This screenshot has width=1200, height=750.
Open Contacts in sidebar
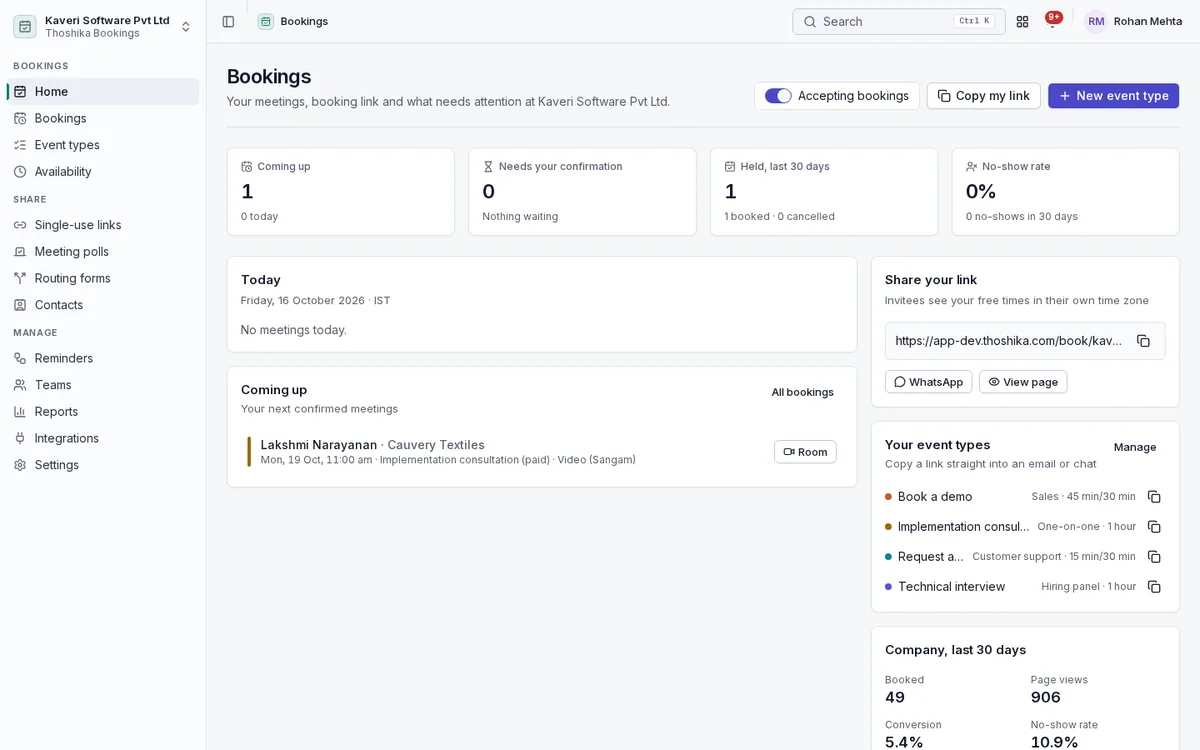point(103,305)
